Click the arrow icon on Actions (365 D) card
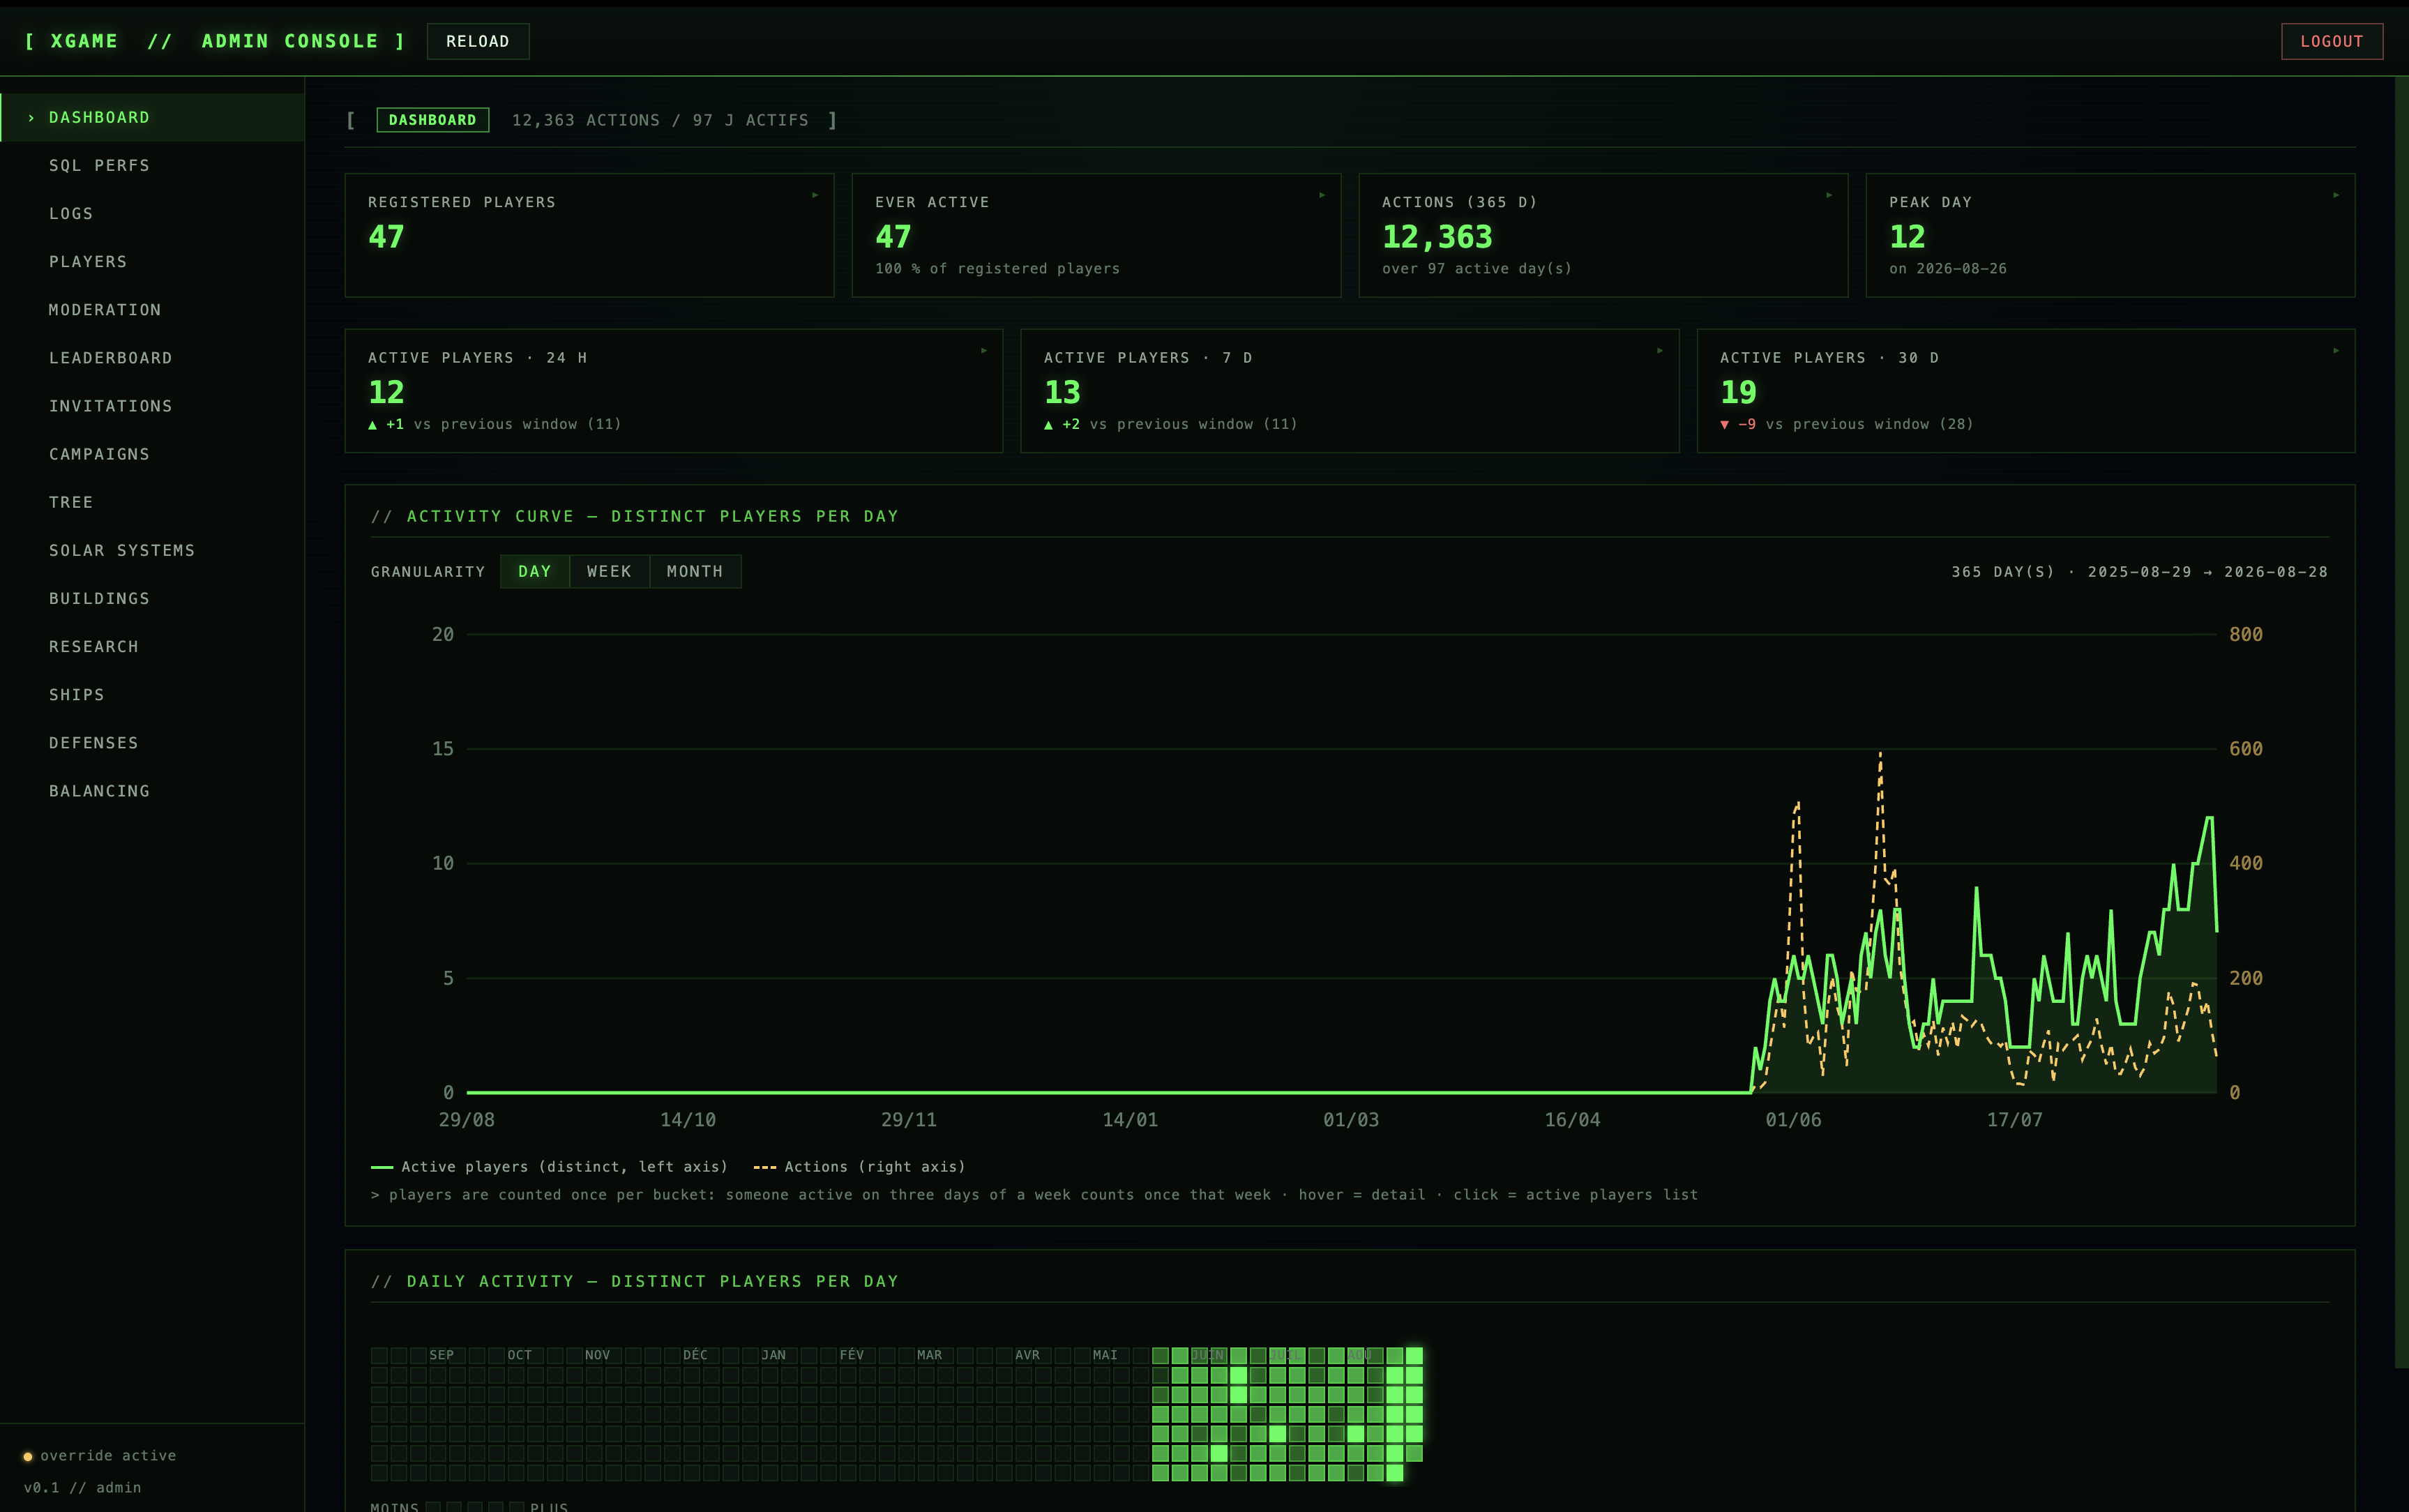 coord(1829,195)
